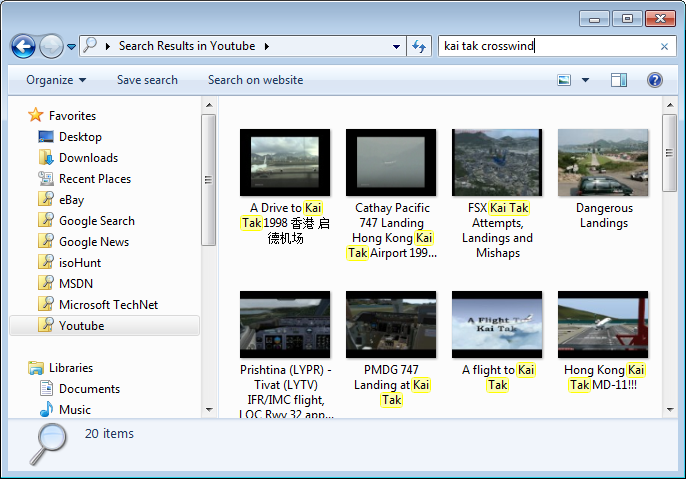The width and height of the screenshot is (686, 479).
Task: Open the Organize menu
Action: (56, 80)
